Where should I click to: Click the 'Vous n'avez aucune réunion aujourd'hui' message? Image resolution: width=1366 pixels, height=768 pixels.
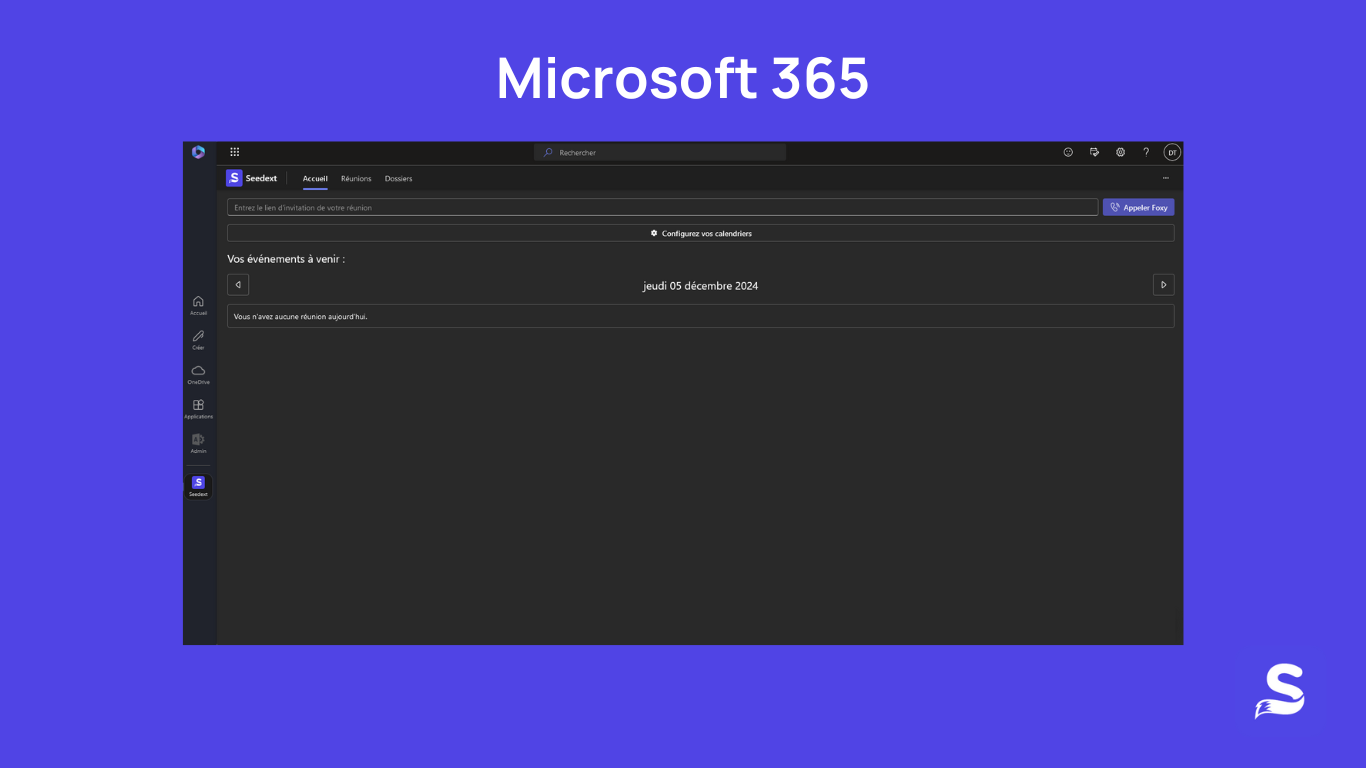[x=700, y=316]
